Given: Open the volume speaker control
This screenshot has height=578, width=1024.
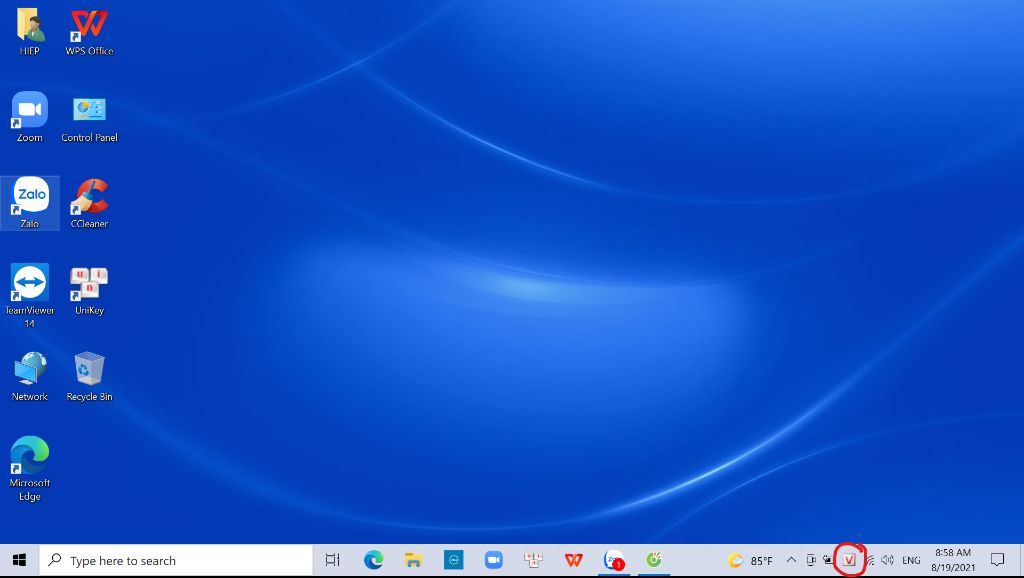Looking at the screenshot, I should tap(887, 560).
